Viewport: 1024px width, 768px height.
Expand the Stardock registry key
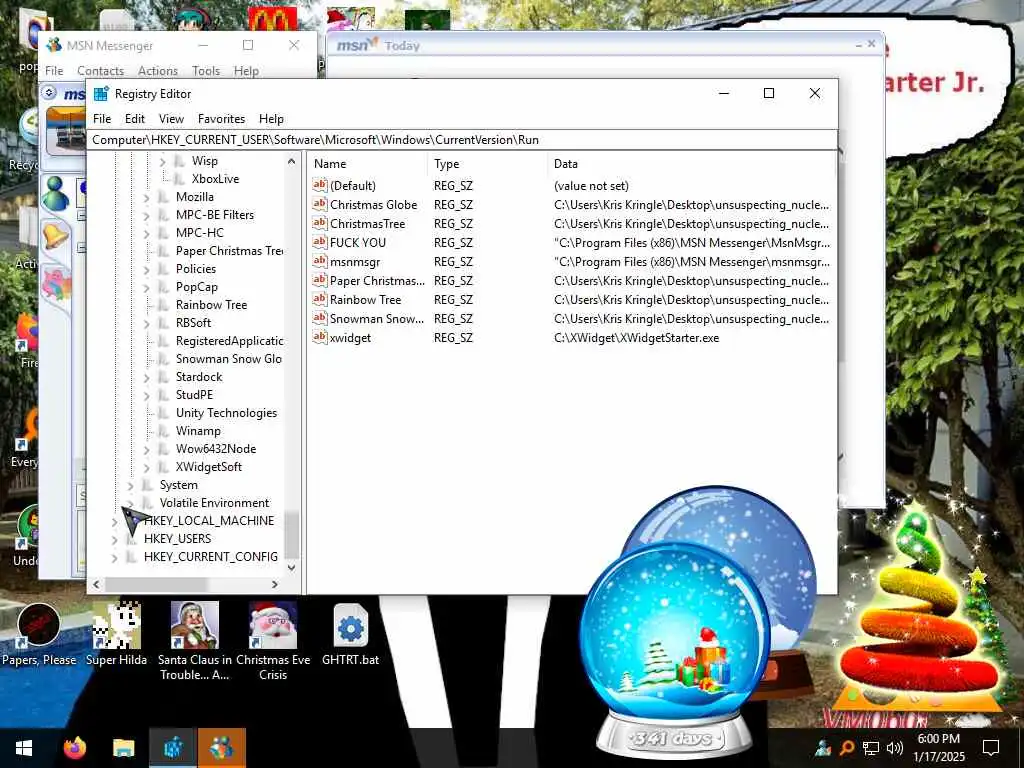tap(146, 377)
